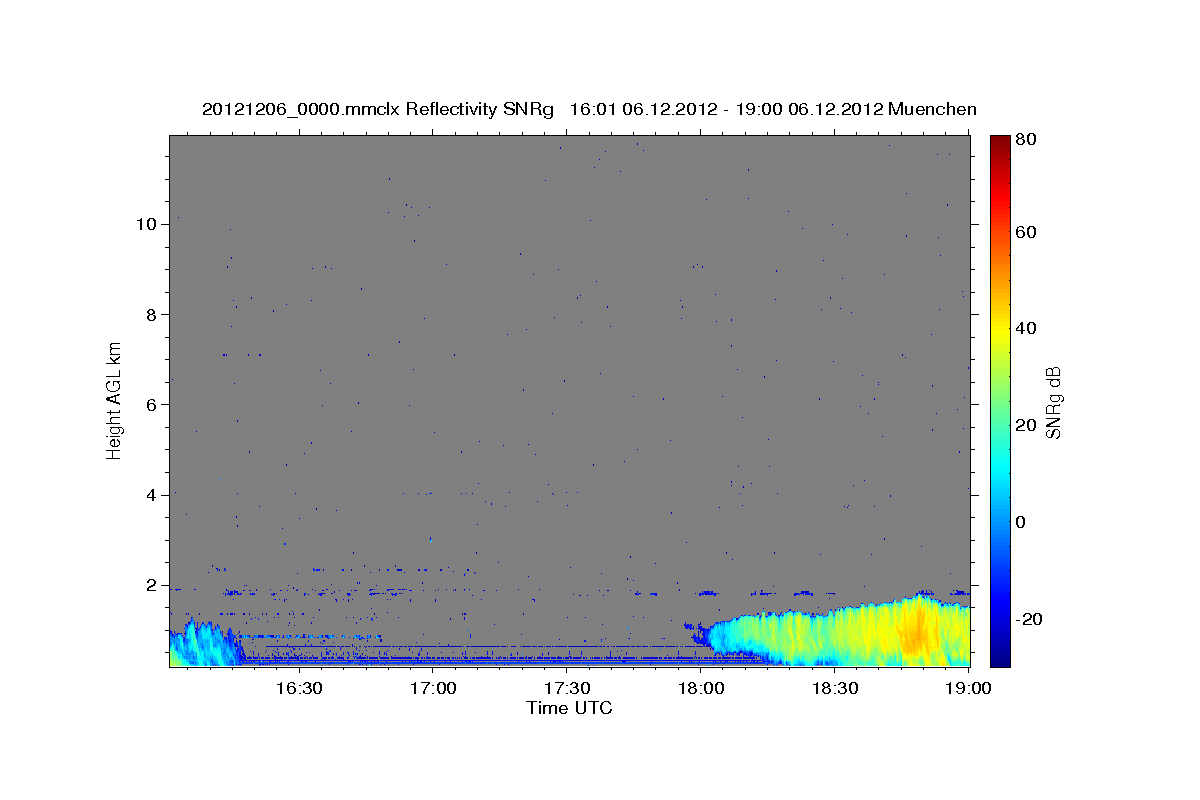This screenshot has width=1200, height=800.
Task: Click the height tick label 8
Action: tap(151, 314)
